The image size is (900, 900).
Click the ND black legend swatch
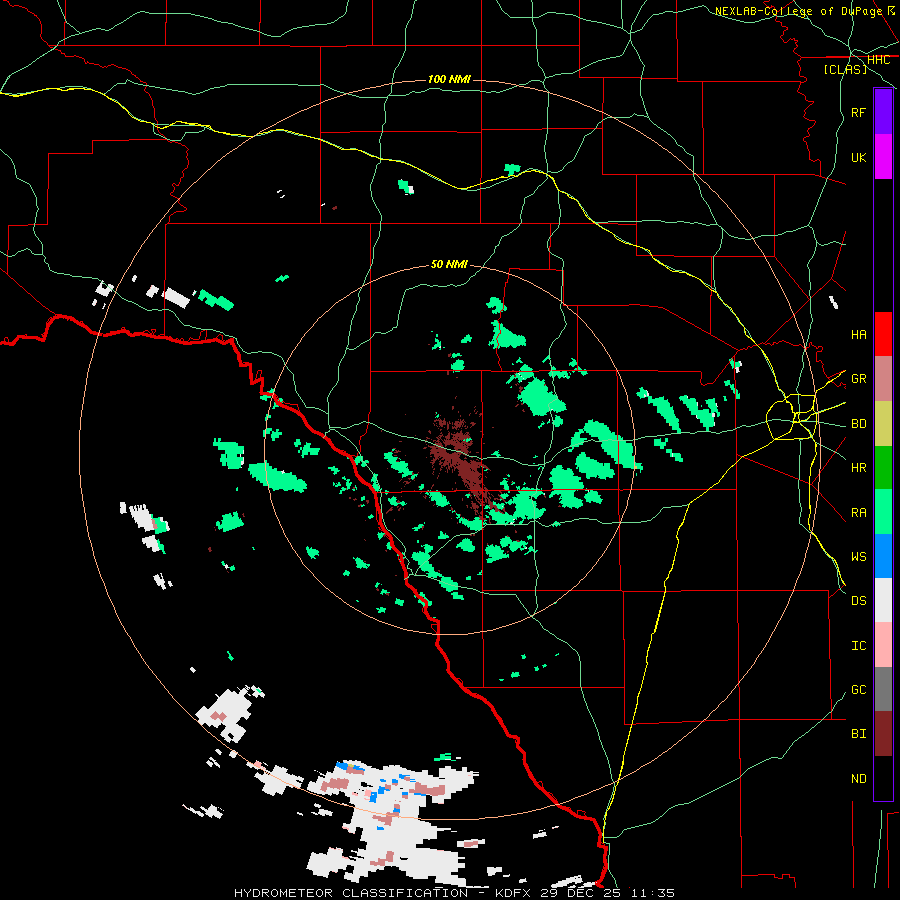tap(883, 778)
